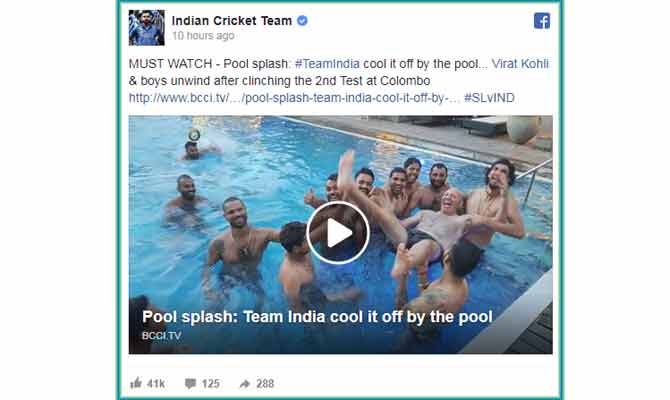
Task: Click the Facebook logo icon
Action: pos(542,21)
